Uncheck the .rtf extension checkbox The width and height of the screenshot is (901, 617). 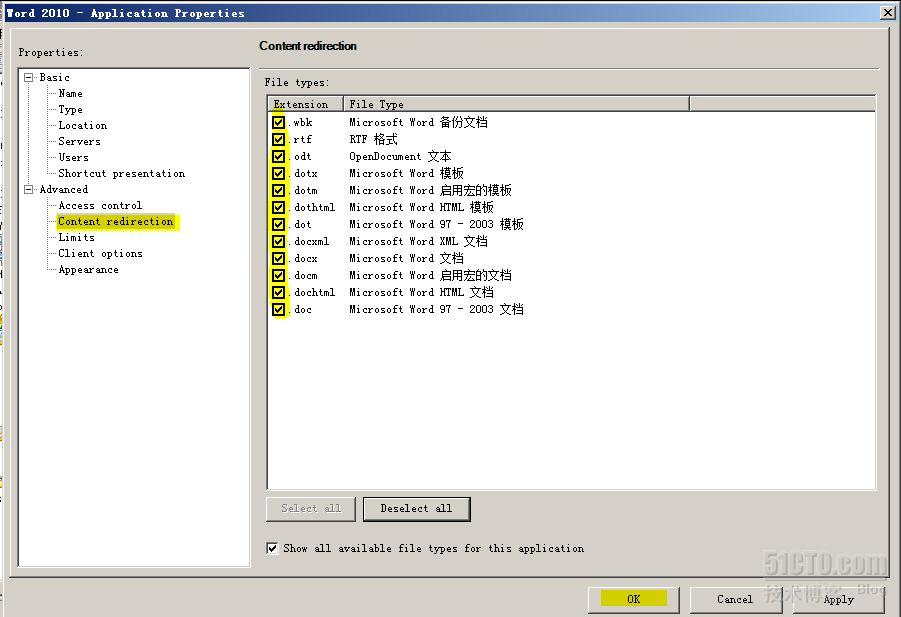[x=279, y=140]
